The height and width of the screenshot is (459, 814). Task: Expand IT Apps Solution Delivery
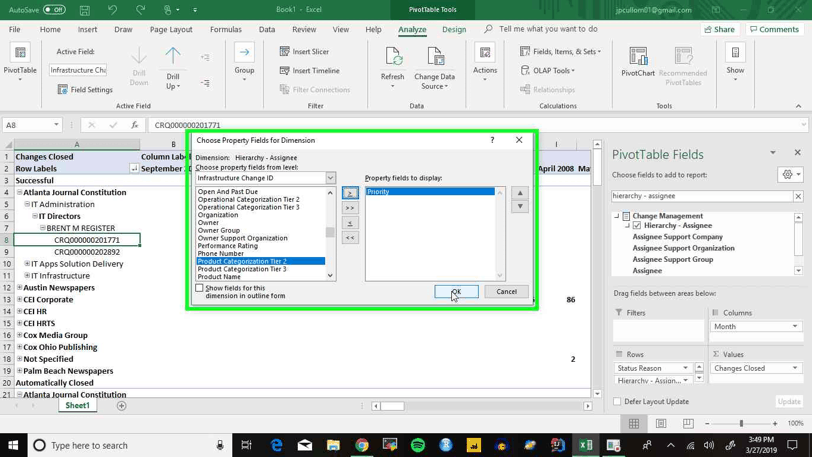point(27,264)
